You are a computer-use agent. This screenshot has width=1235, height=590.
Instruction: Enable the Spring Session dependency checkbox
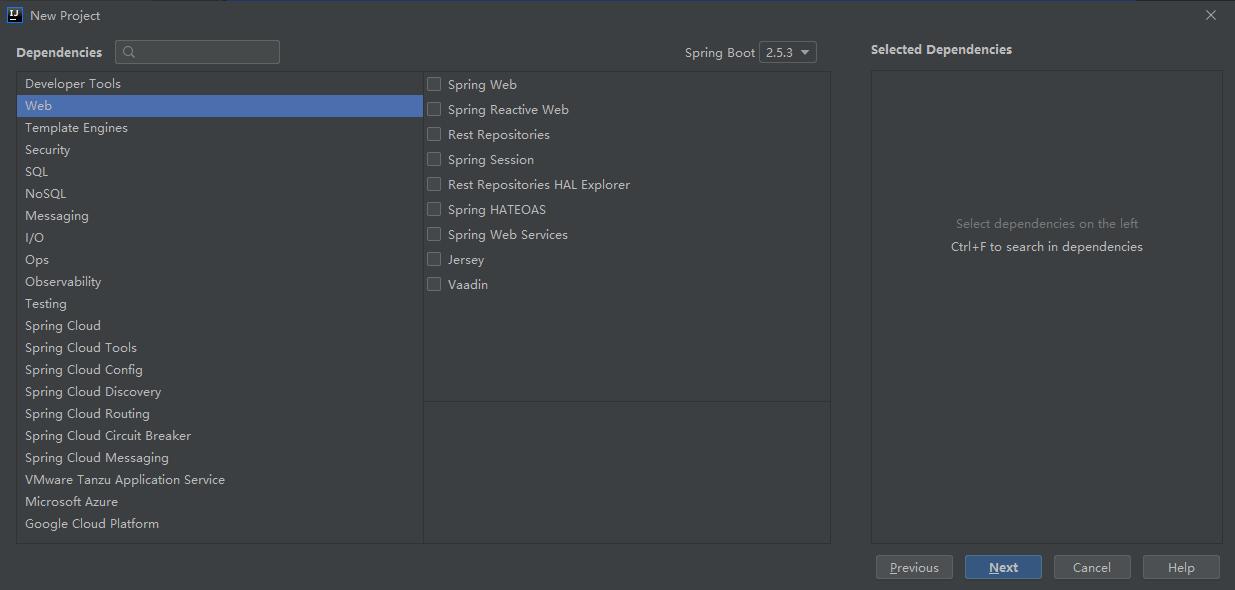pos(434,159)
